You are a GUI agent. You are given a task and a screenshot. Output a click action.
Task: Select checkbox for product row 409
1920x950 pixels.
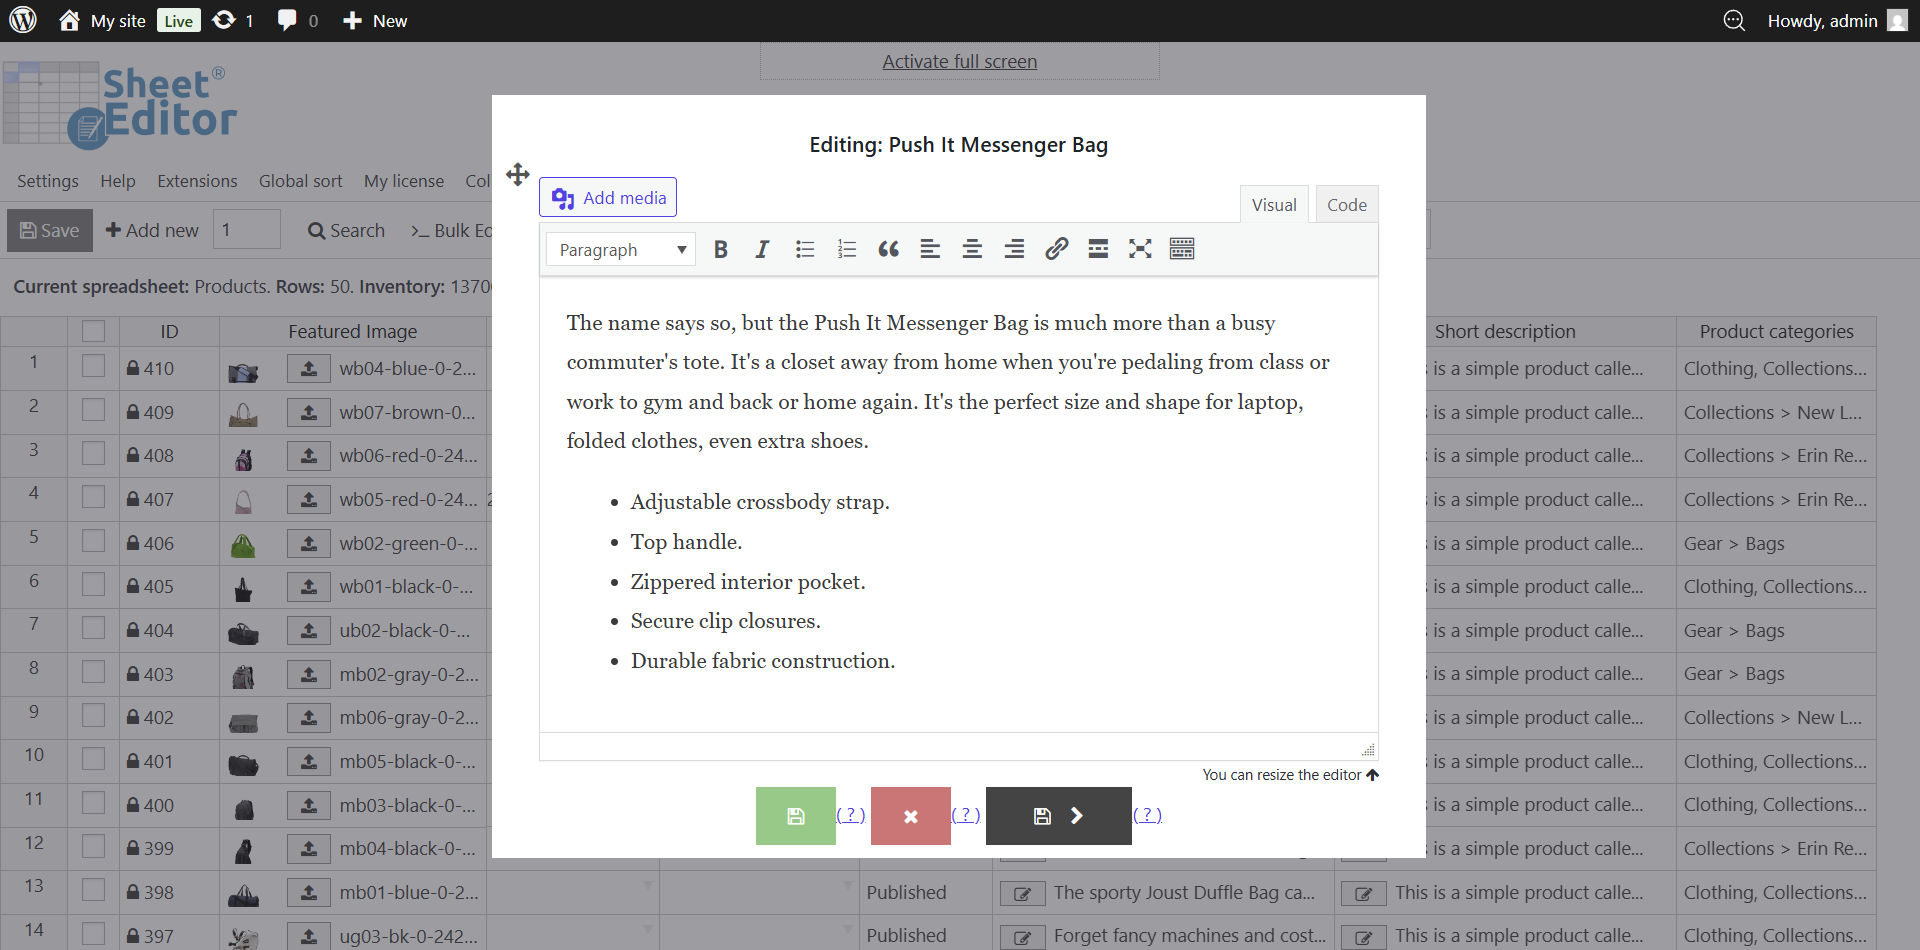tap(93, 410)
